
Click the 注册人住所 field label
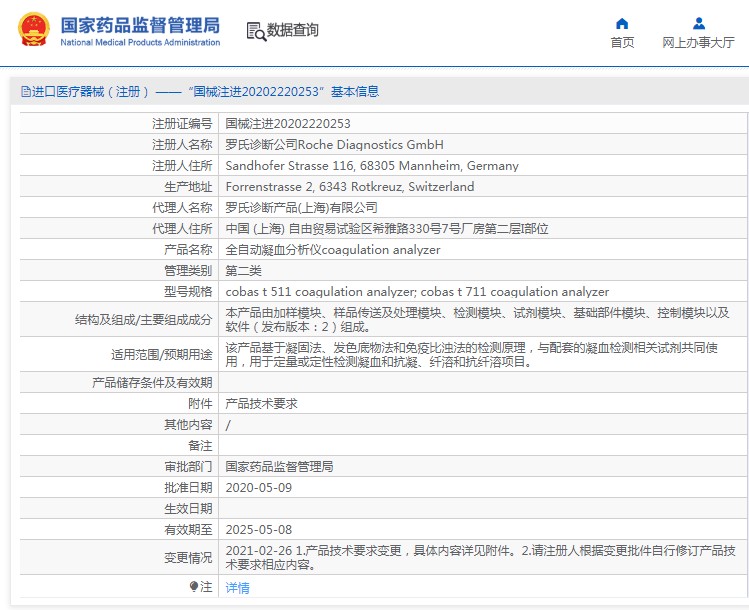pyautogui.click(x=182, y=166)
